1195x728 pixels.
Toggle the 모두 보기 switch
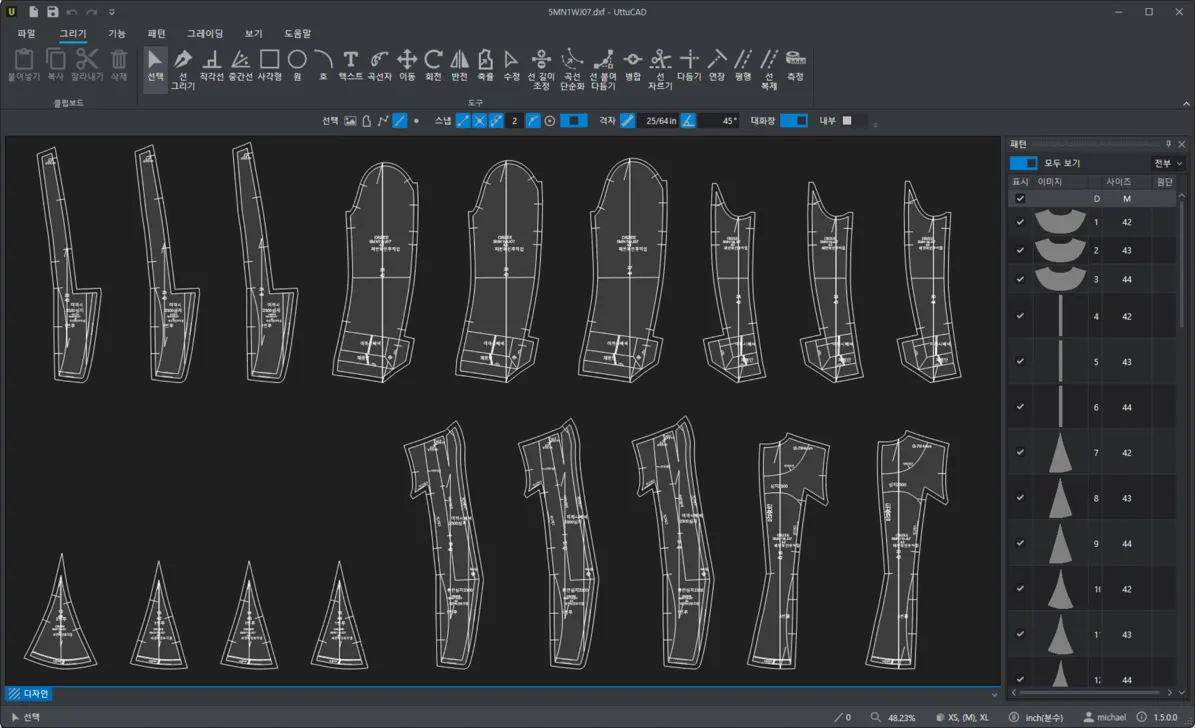pyautogui.click(x=1023, y=163)
